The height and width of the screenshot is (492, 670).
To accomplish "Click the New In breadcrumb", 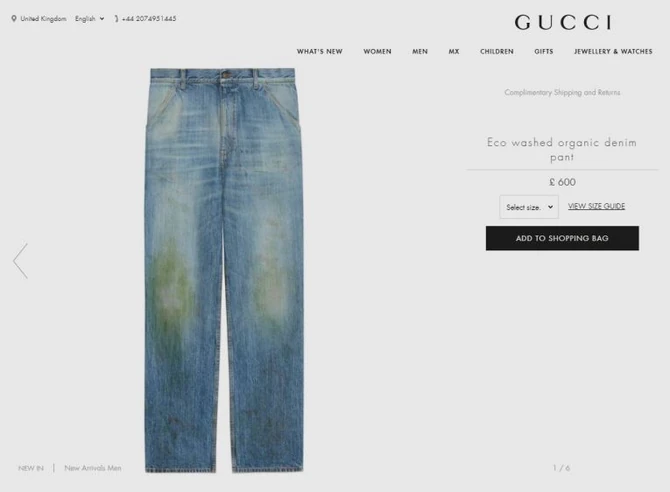I will 31,468.
